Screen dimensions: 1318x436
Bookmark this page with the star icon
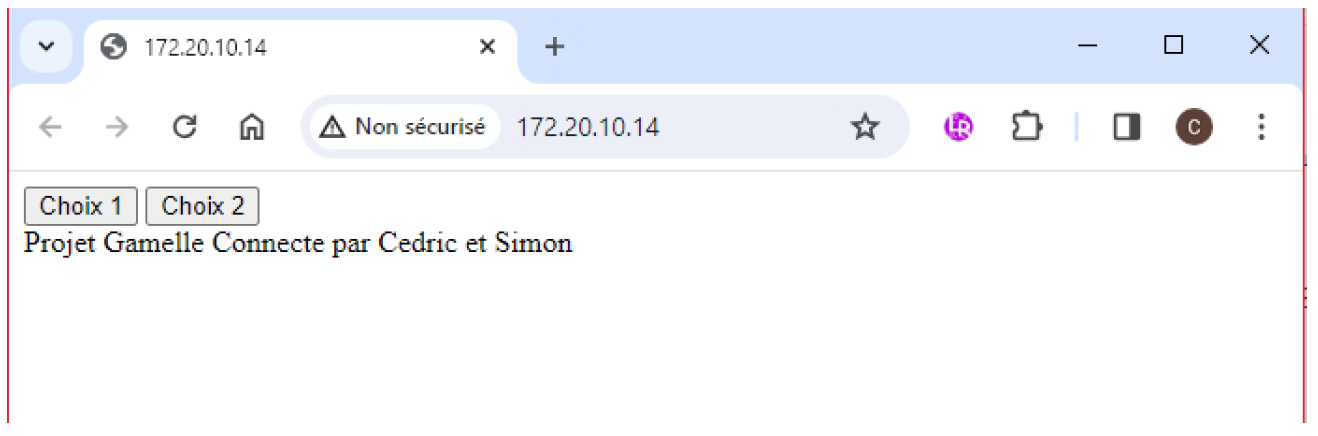coord(864,127)
